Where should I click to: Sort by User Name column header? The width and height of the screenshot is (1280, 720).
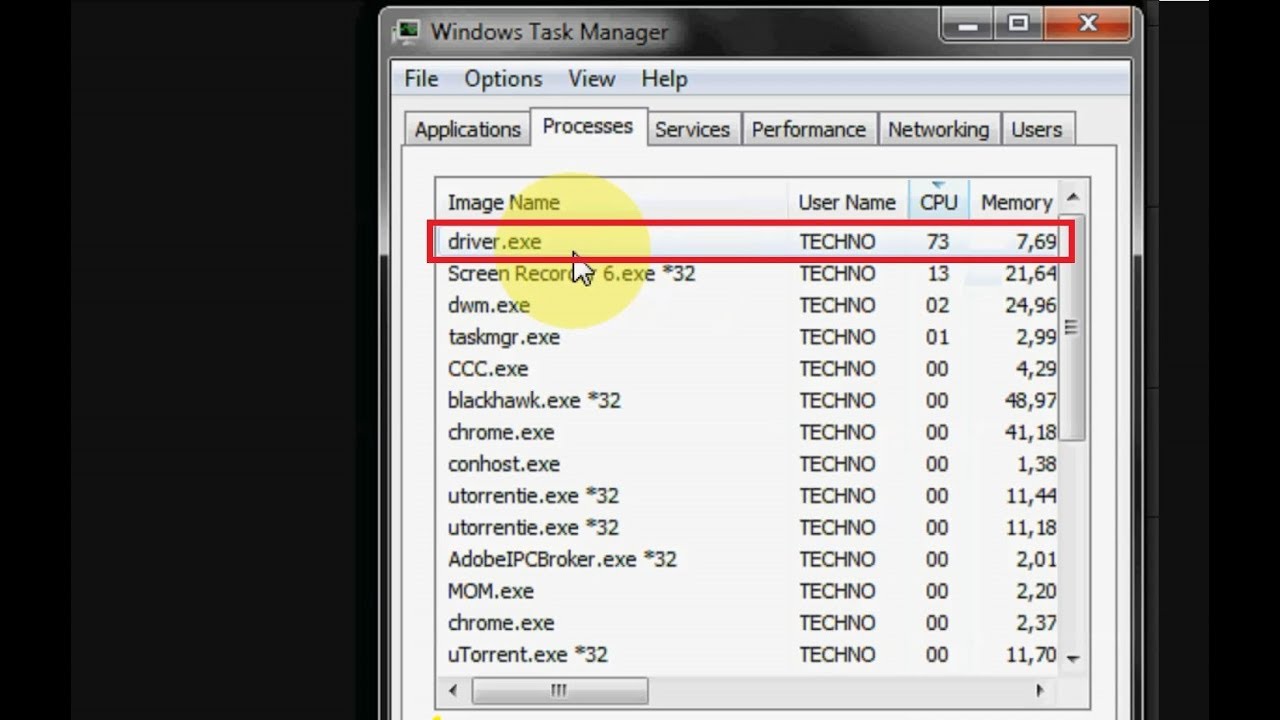[848, 202]
